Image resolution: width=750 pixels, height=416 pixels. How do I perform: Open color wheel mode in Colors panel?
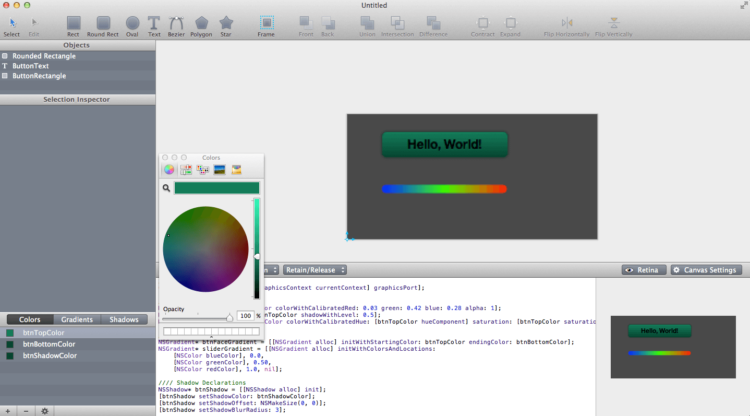click(x=169, y=170)
